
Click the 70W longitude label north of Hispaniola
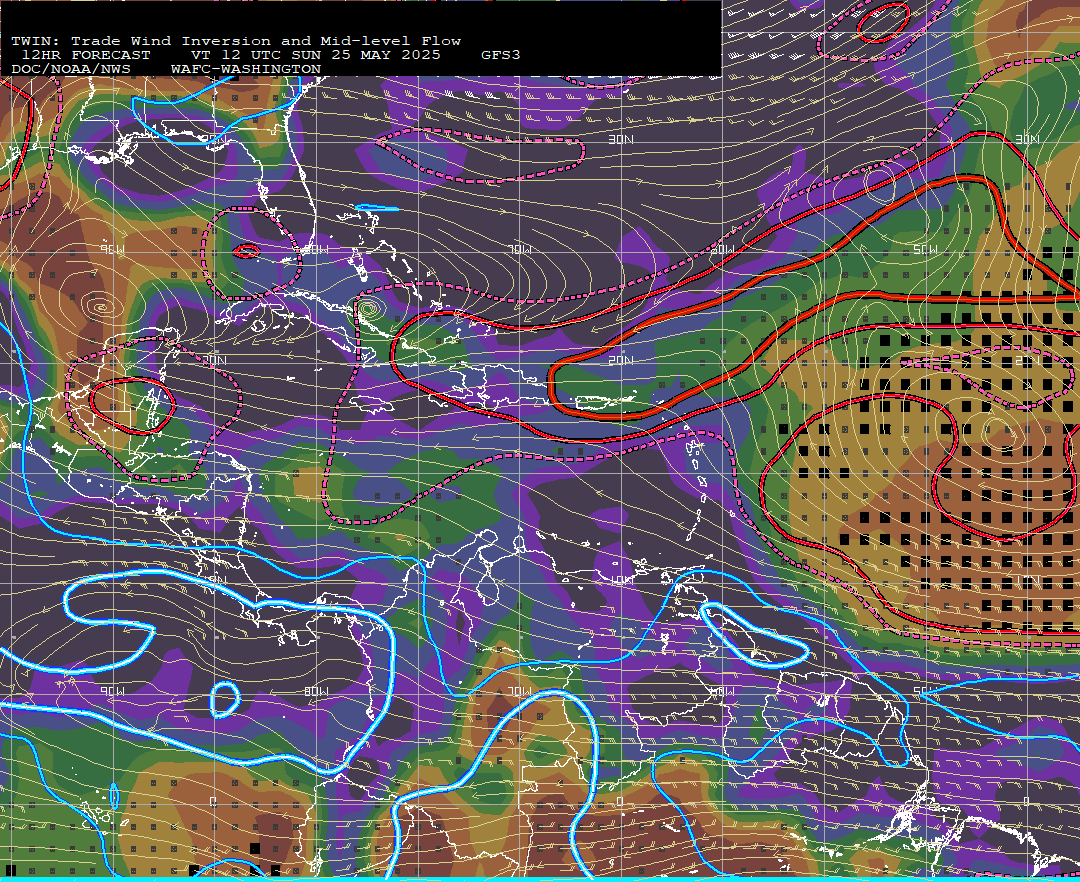521,249
